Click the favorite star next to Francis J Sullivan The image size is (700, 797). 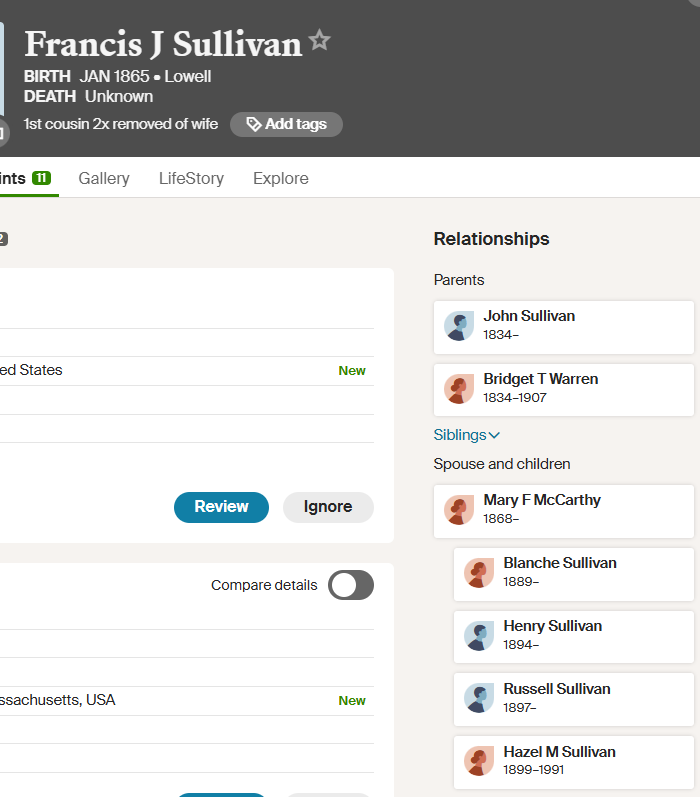(x=319, y=41)
